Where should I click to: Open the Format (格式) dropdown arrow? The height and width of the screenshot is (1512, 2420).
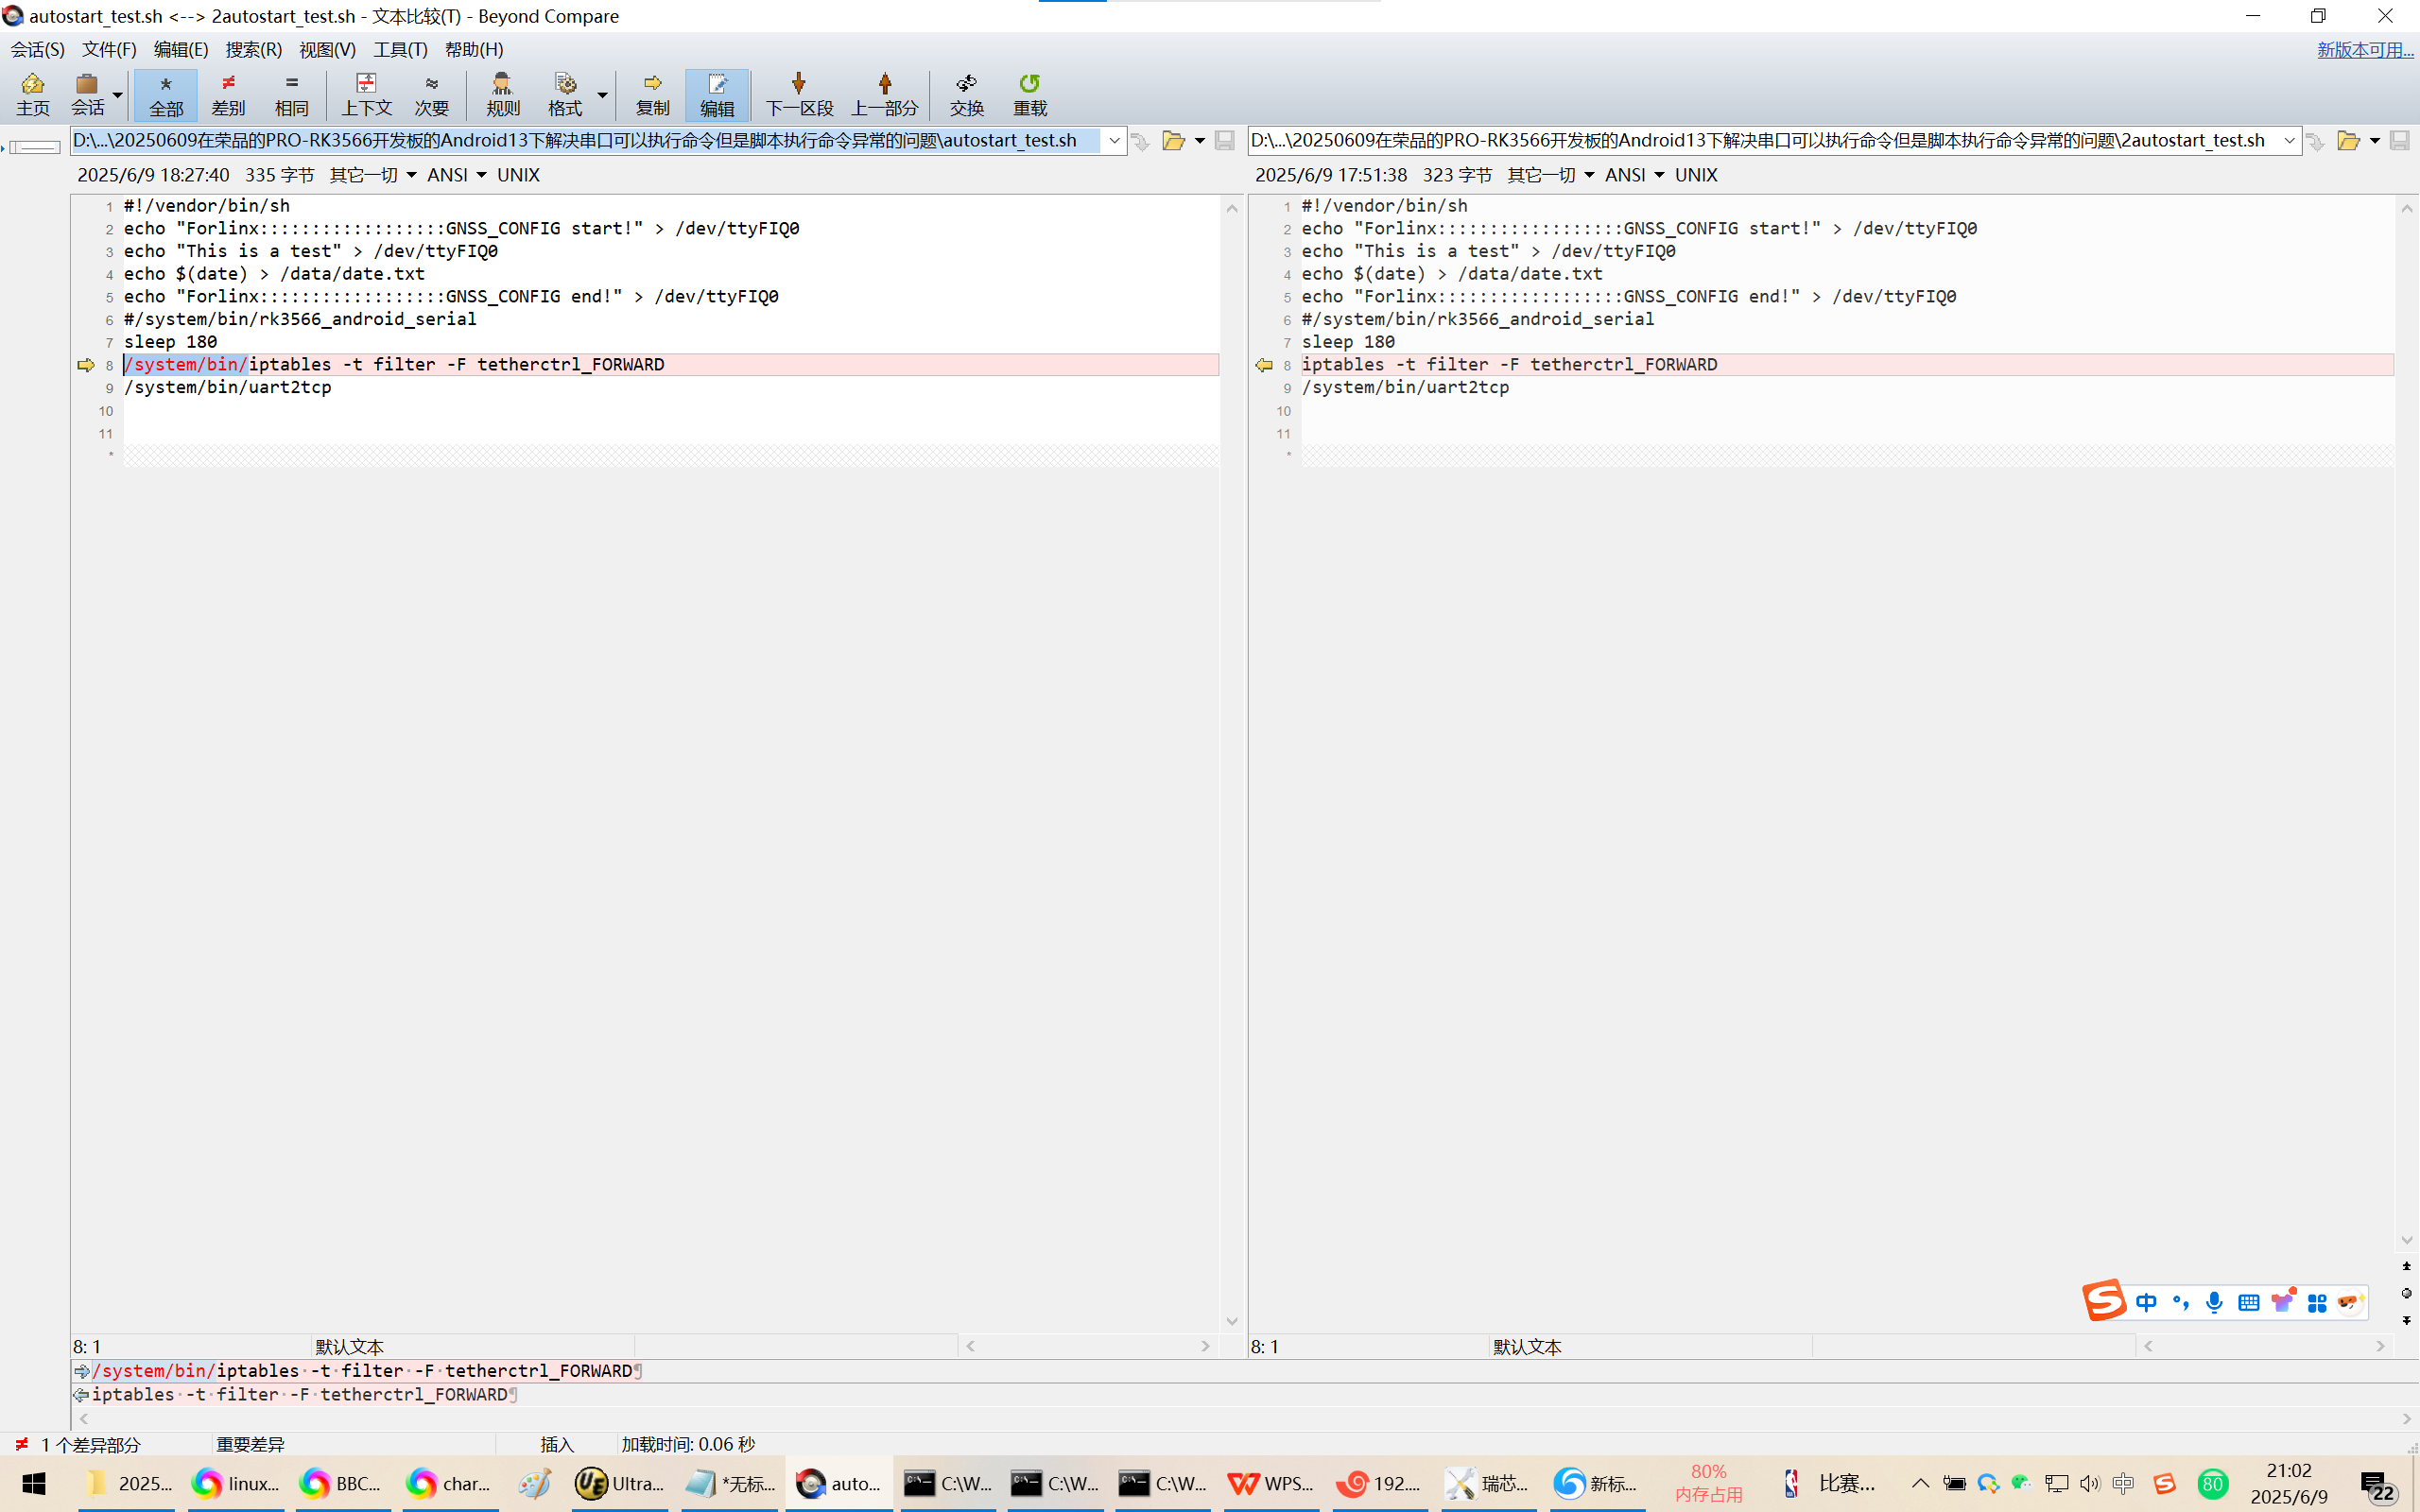[602, 94]
